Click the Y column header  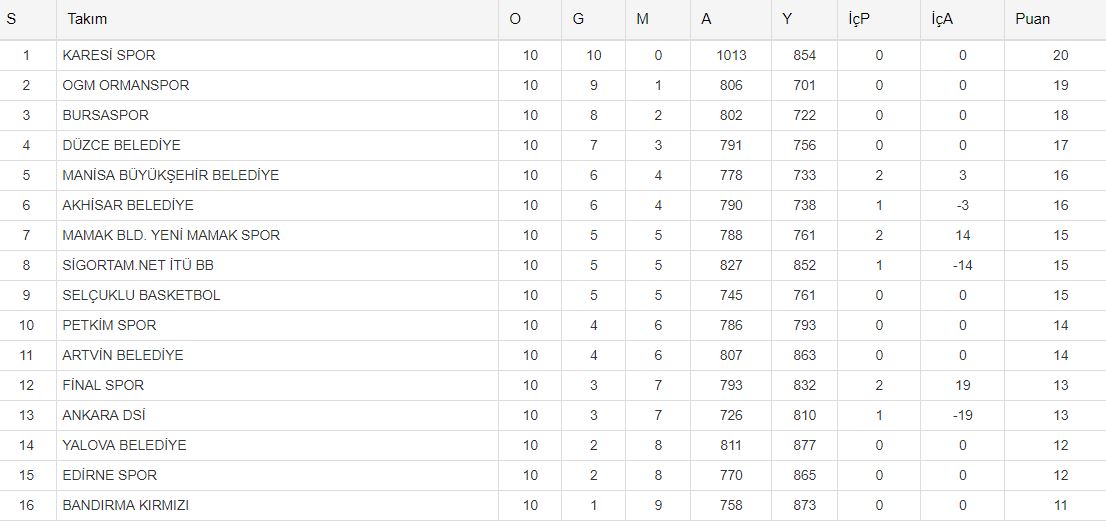click(790, 19)
